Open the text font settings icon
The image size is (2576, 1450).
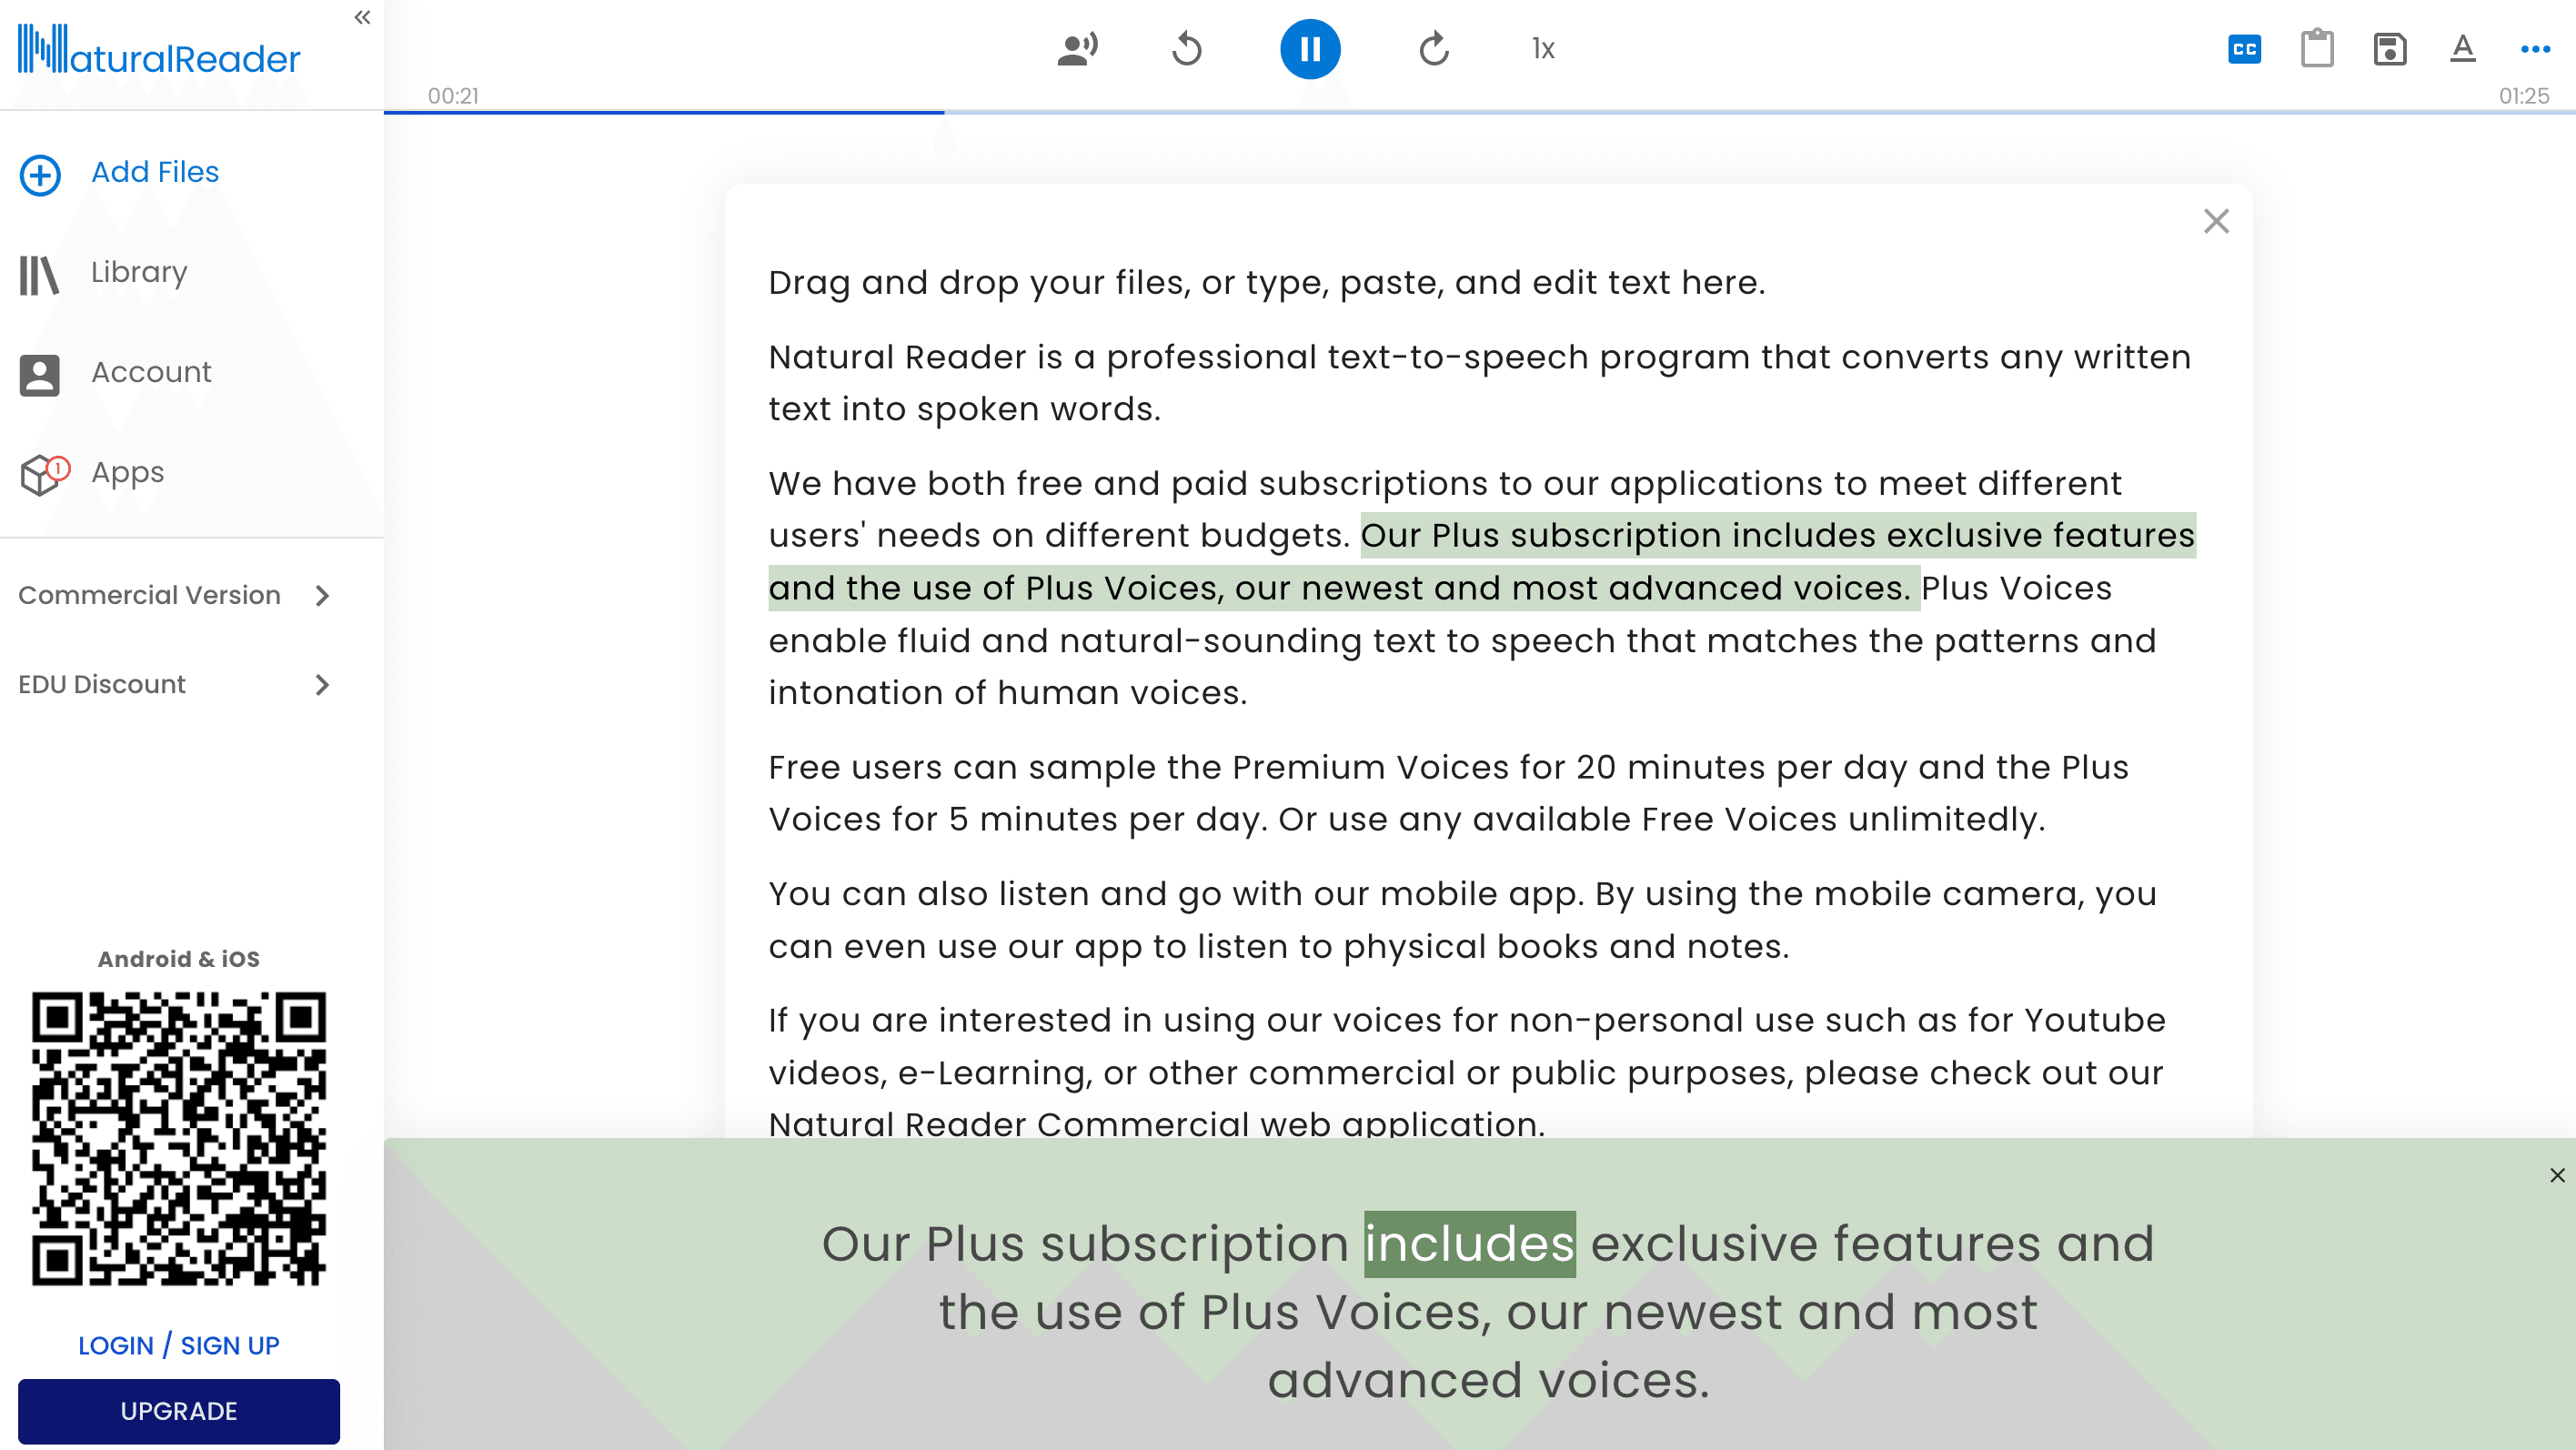2463,48
